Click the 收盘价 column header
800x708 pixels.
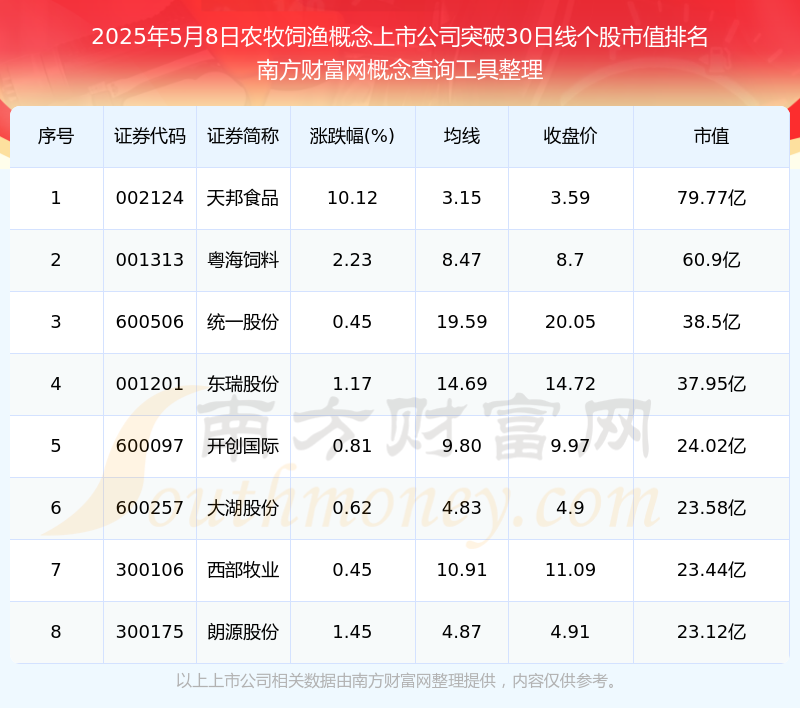point(570,136)
